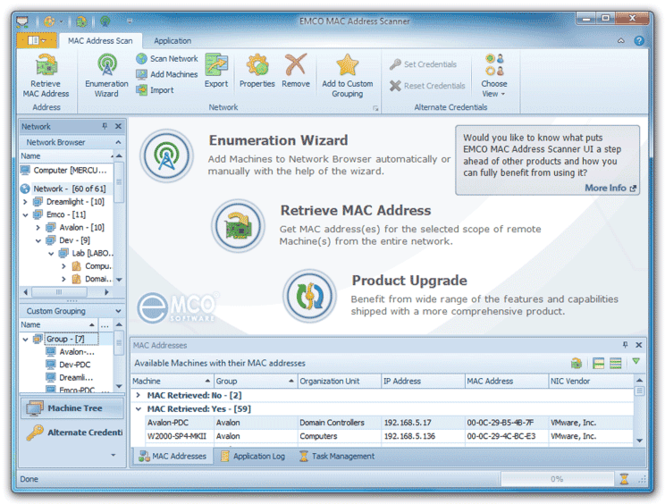Switch to the Application ribbon tab

[172, 41]
